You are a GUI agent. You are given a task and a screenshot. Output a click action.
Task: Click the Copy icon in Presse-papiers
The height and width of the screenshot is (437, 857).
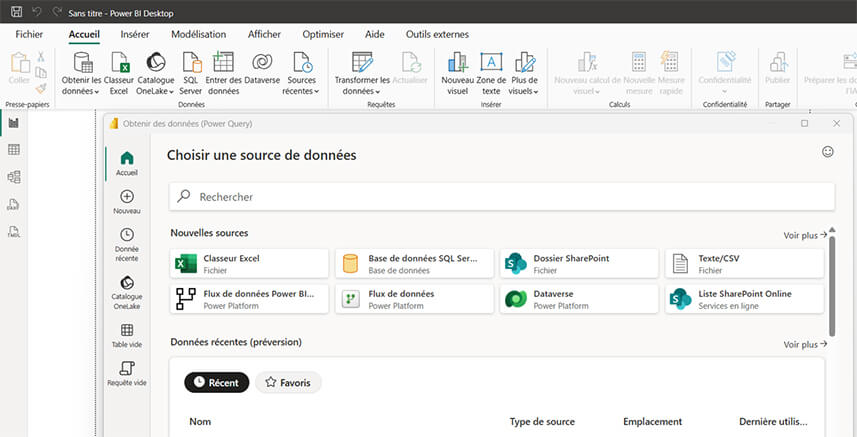coord(41,73)
